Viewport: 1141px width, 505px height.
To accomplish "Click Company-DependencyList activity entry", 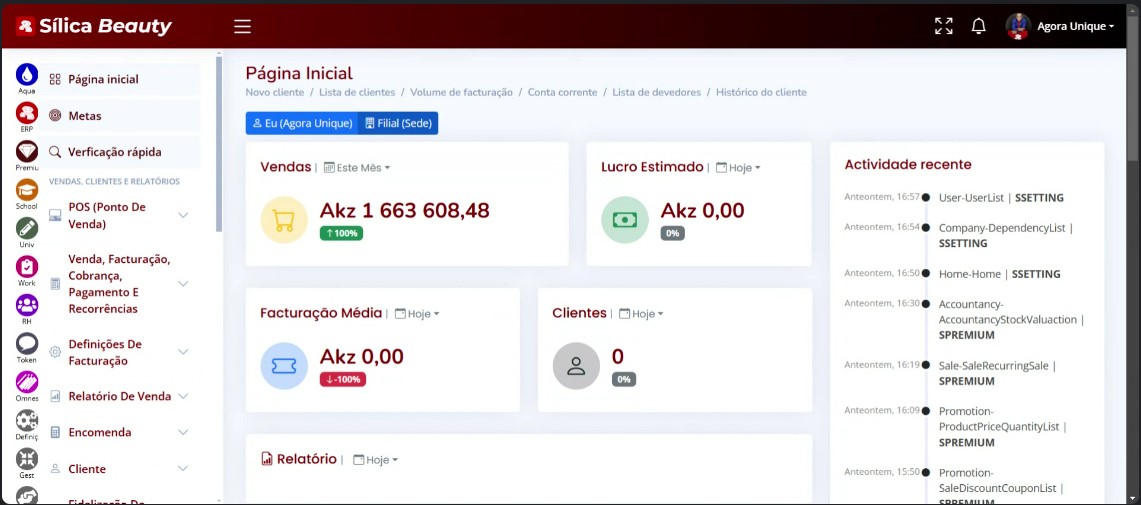I will pyautogui.click(x=1006, y=235).
